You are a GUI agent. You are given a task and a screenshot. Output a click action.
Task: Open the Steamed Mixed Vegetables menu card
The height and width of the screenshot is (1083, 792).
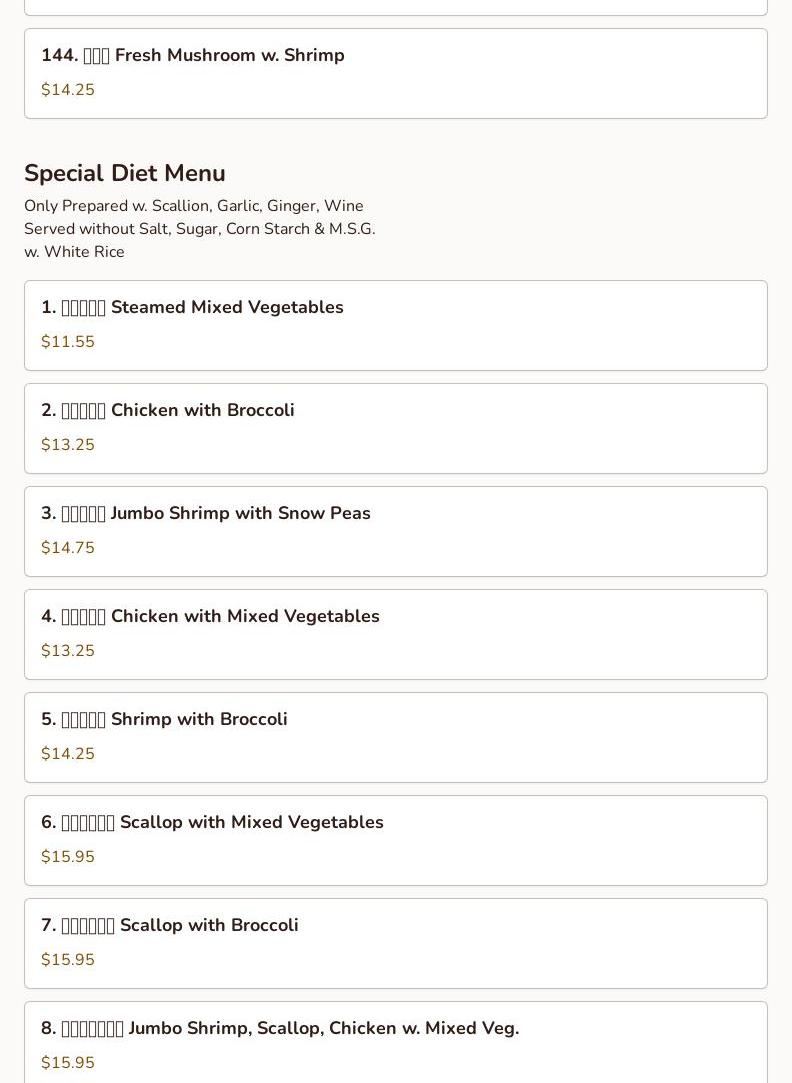(396, 325)
